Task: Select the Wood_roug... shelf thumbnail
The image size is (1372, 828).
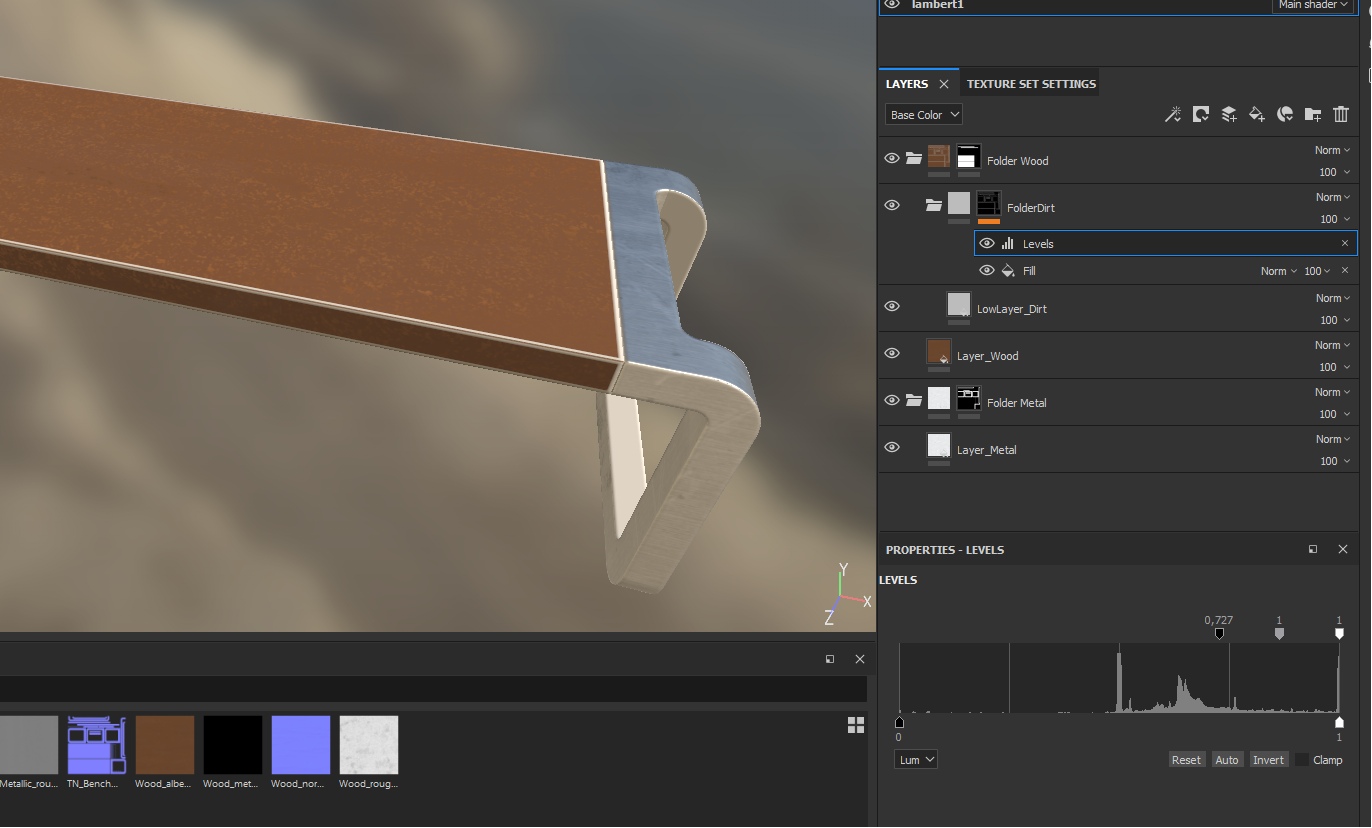Action: (369, 745)
